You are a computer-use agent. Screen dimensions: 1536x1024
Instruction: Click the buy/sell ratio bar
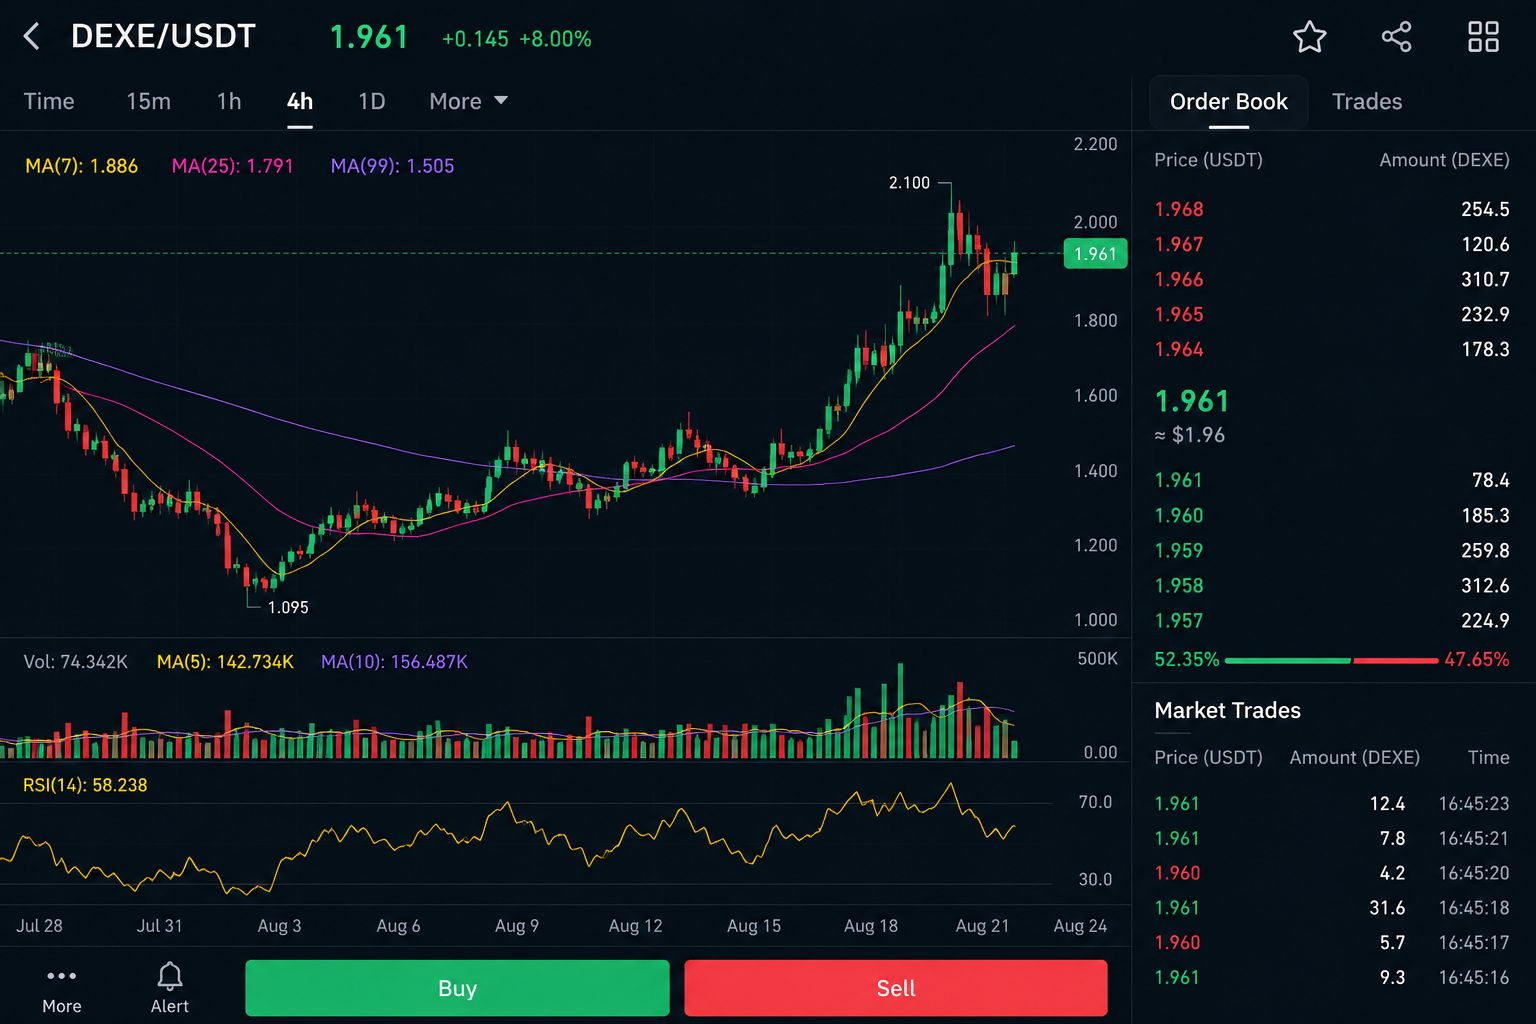[x=1331, y=660]
